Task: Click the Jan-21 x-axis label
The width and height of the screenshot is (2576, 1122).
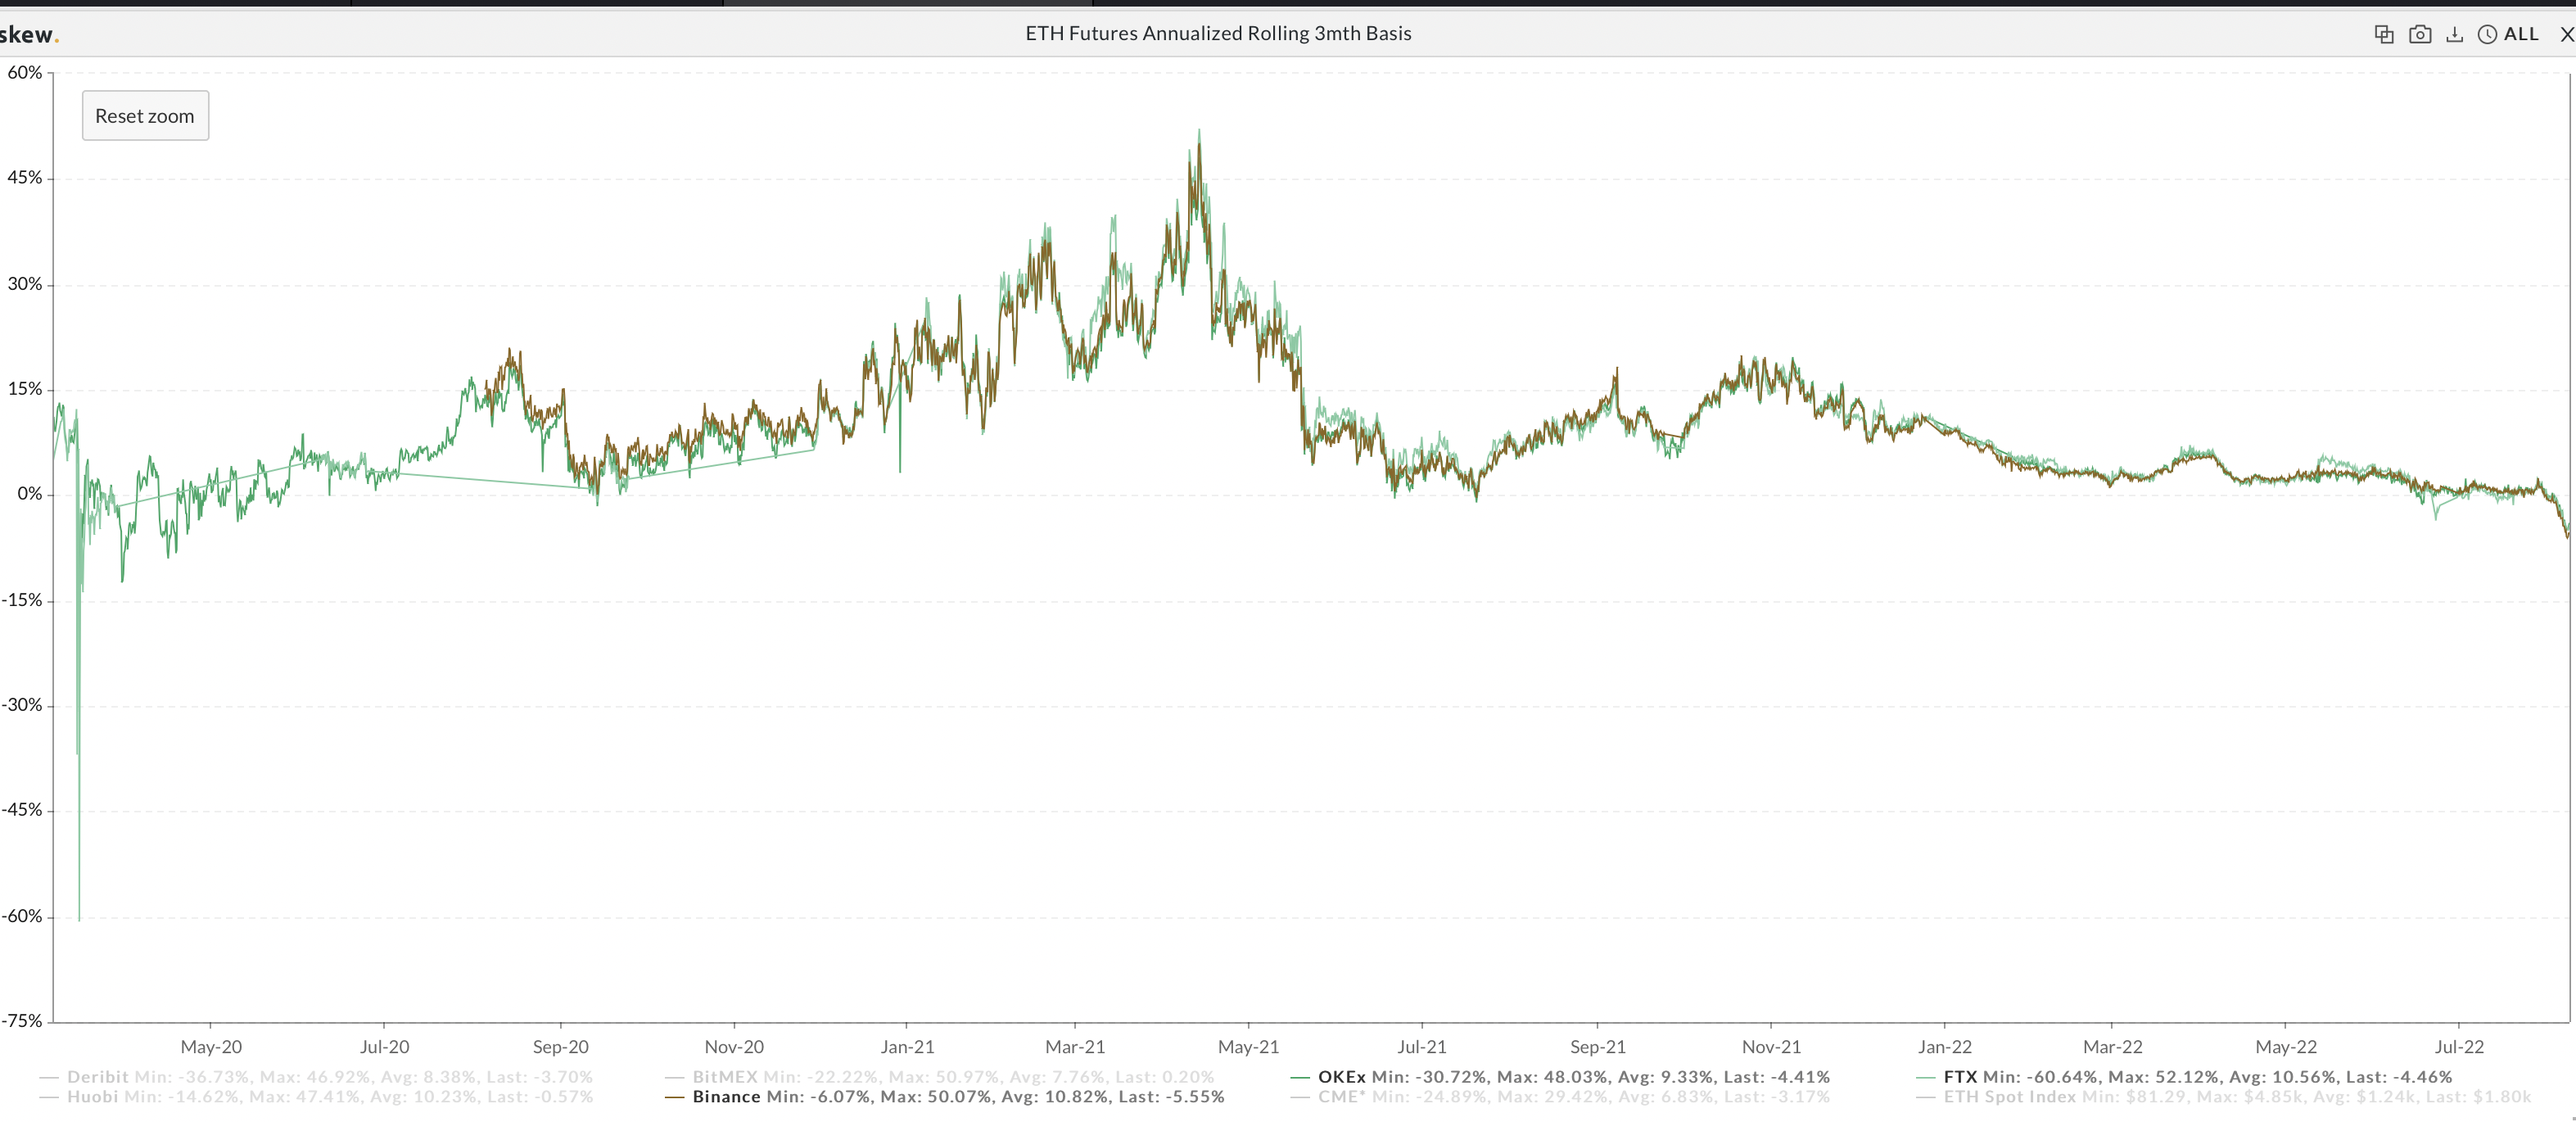Action: [x=907, y=1047]
